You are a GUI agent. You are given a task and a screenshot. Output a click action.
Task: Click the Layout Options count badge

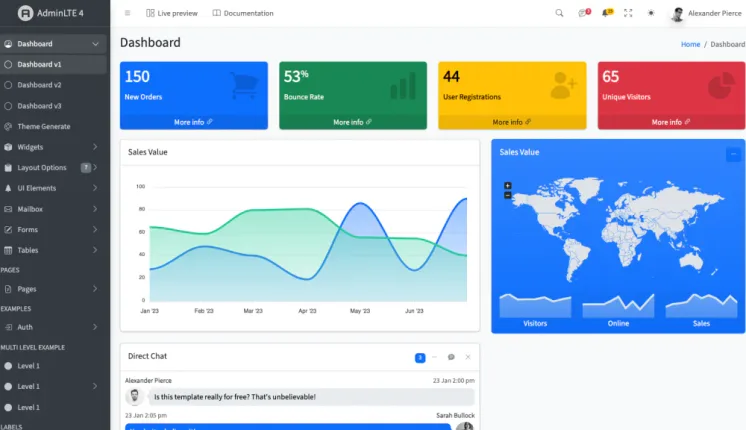[86, 167]
